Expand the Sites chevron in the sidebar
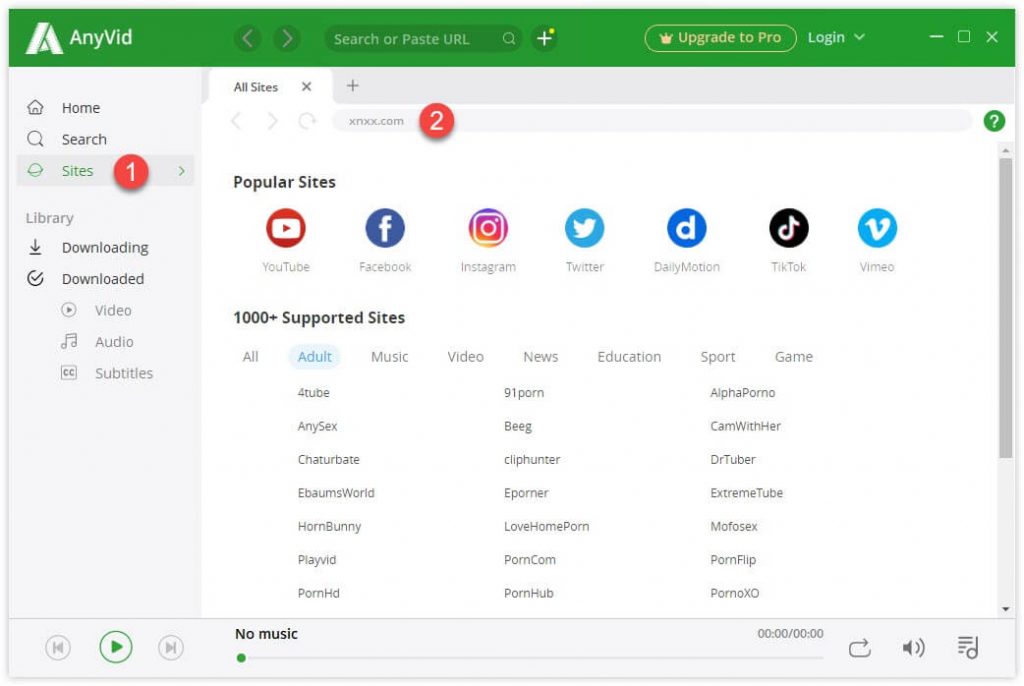 click(x=182, y=171)
